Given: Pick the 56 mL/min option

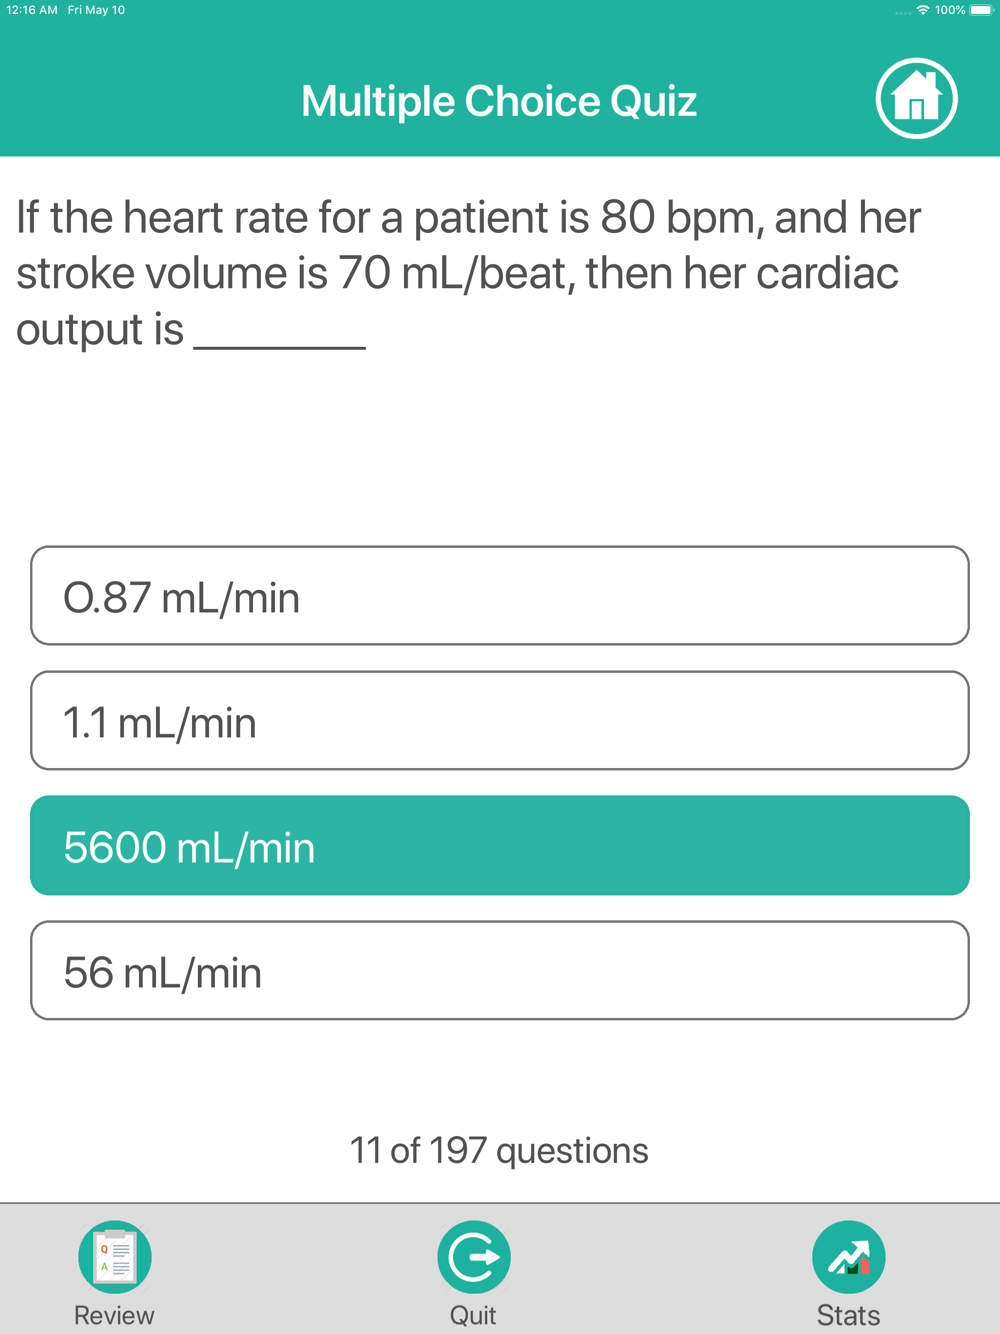Looking at the screenshot, I should click(x=500, y=970).
